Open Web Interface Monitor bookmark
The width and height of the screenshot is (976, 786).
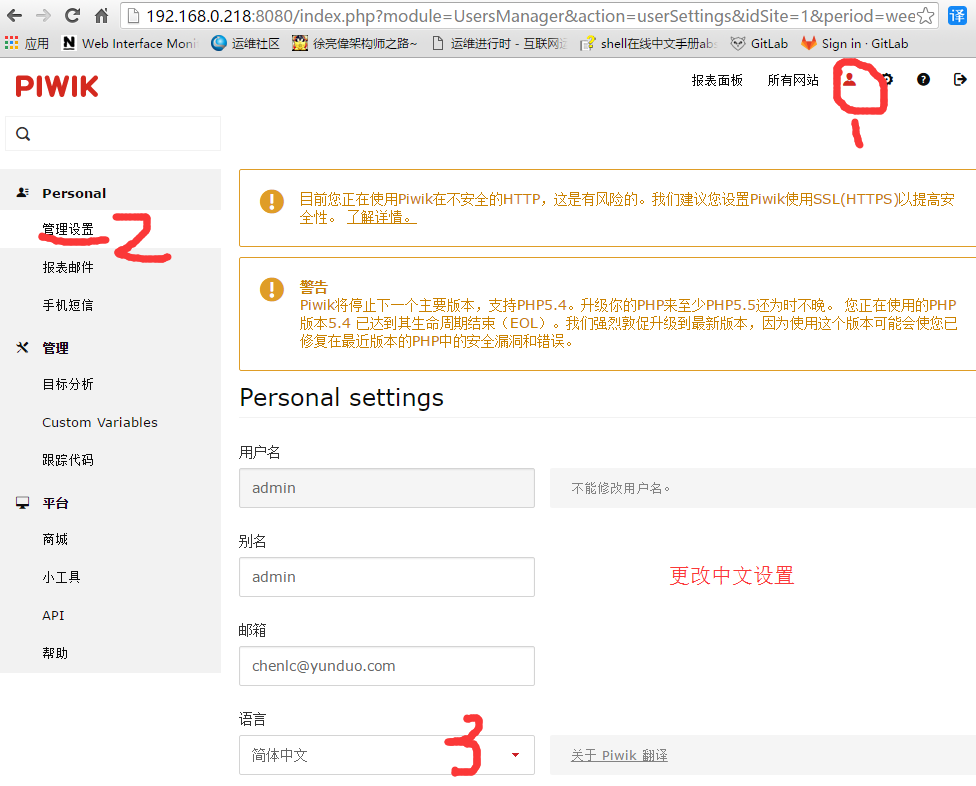[x=129, y=44]
